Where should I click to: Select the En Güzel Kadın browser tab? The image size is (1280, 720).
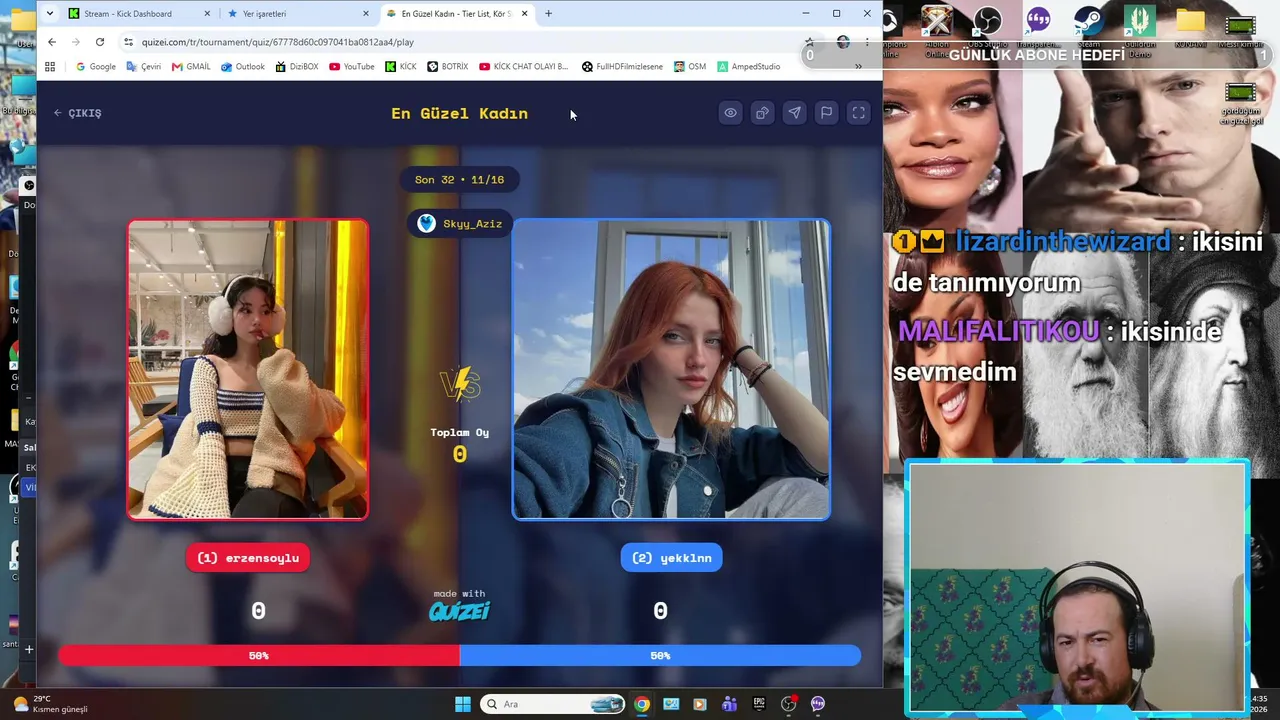point(455,14)
